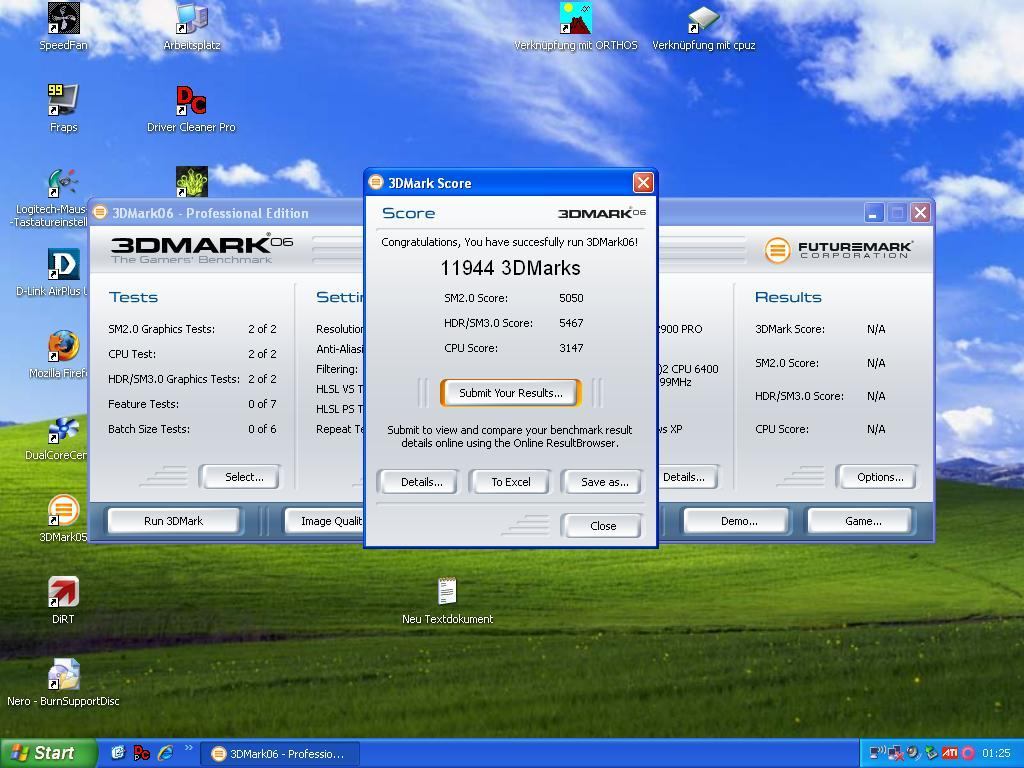The image size is (1024, 768).
Task: Open the Neu Textdokument file icon
Action: click(447, 600)
